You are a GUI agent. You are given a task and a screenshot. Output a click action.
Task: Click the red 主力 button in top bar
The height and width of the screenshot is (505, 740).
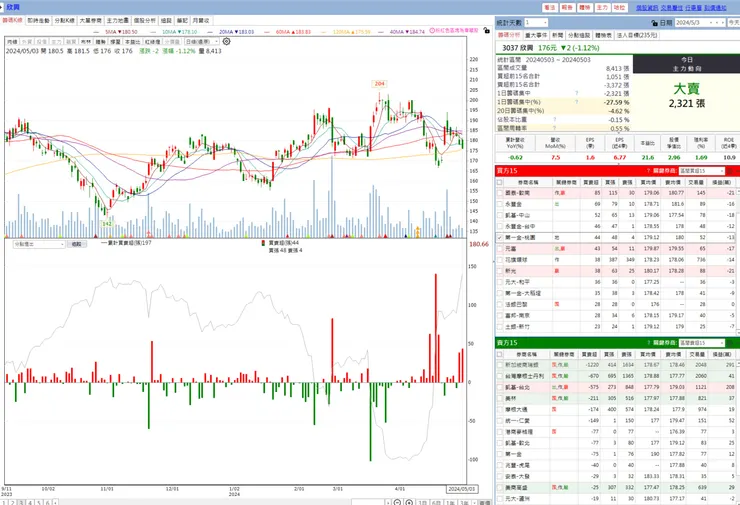[602, 8]
